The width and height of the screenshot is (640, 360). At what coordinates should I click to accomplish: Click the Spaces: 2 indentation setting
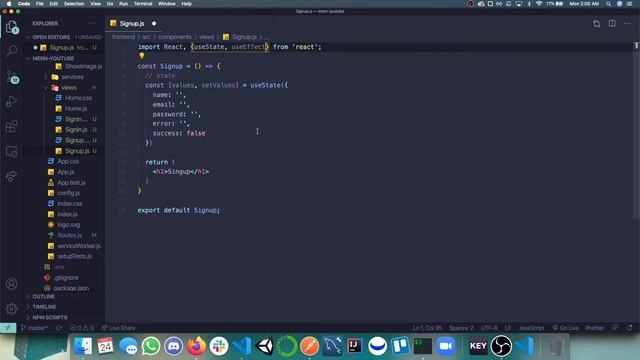click(461, 328)
